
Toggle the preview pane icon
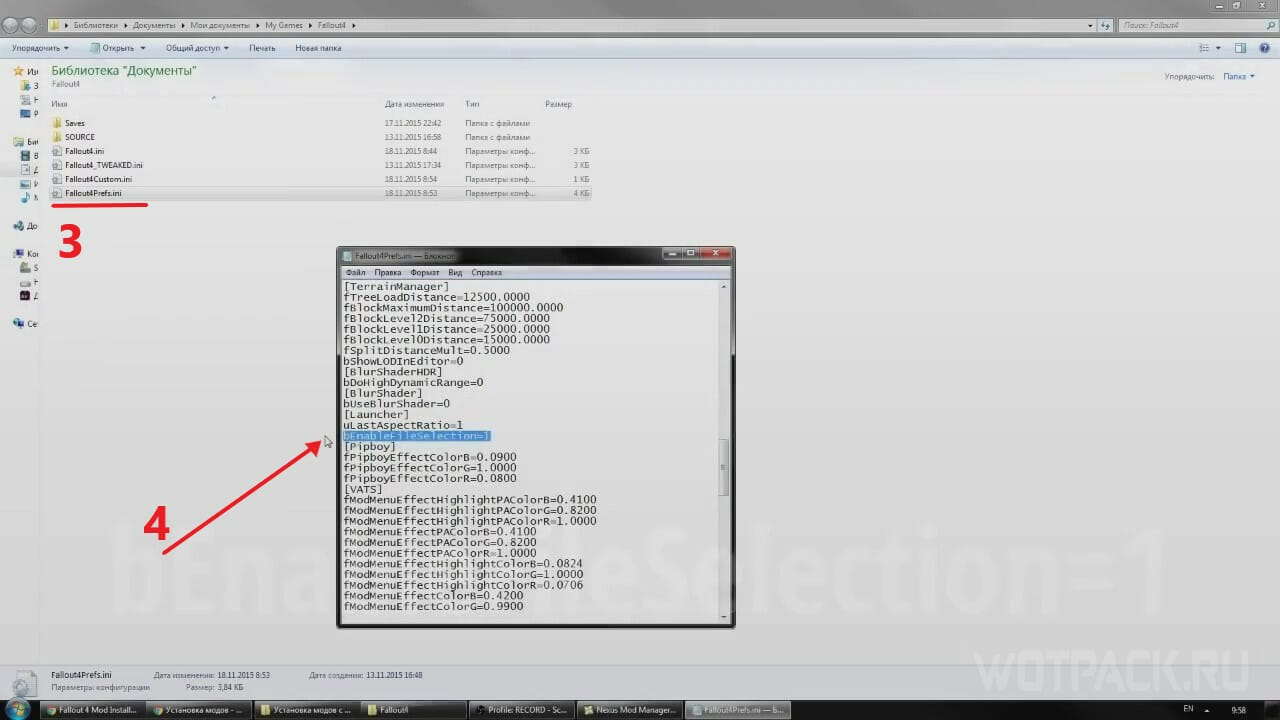(1240, 48)
